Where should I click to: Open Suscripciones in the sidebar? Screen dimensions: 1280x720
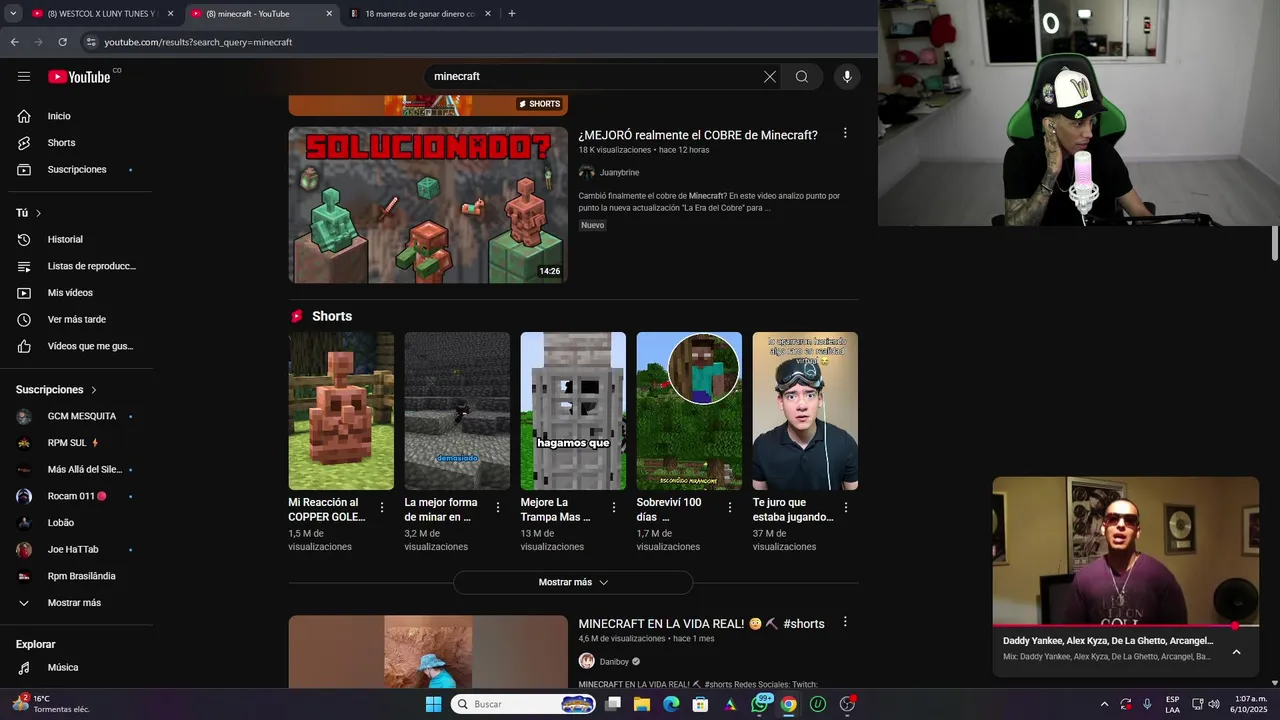(x=77, y=169)
